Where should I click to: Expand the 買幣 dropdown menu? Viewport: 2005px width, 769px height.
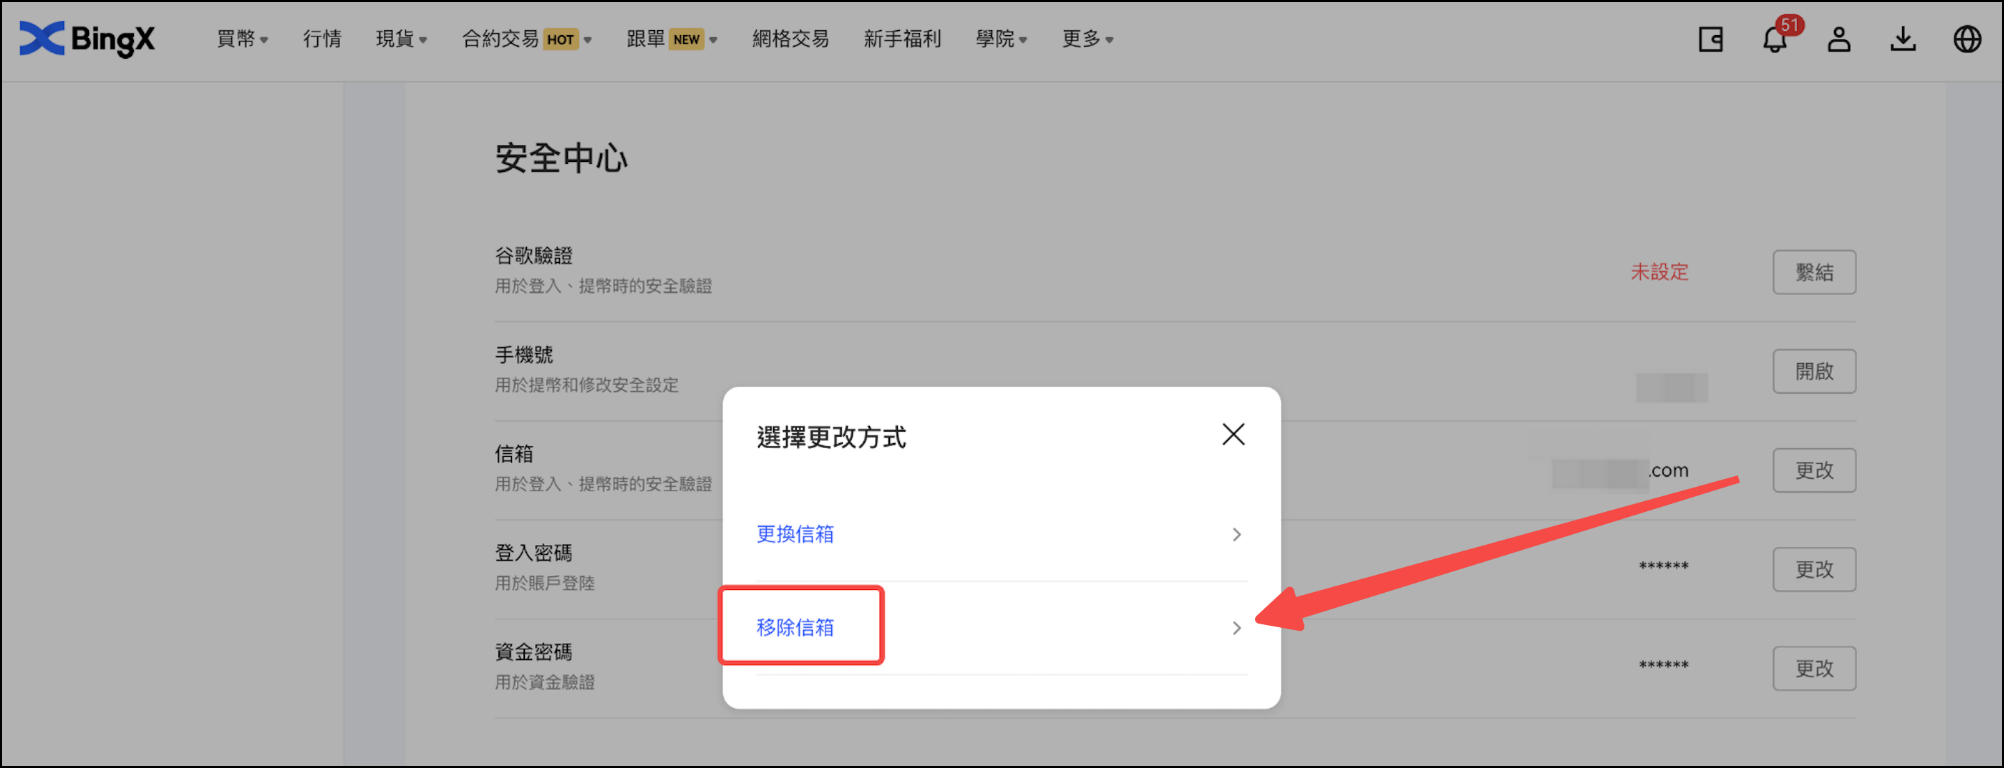[242, 40]
